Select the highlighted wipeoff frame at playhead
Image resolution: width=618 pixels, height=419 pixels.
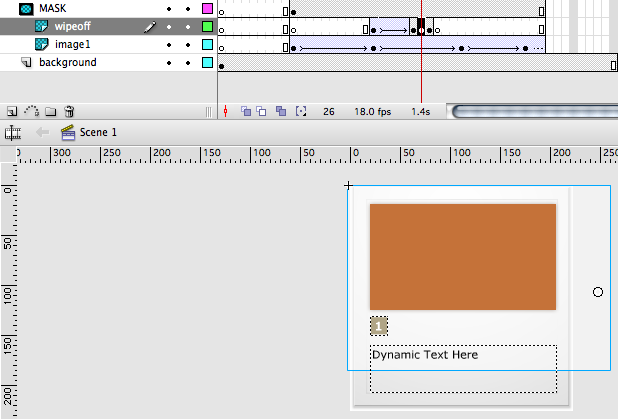(x=421, y=26)
